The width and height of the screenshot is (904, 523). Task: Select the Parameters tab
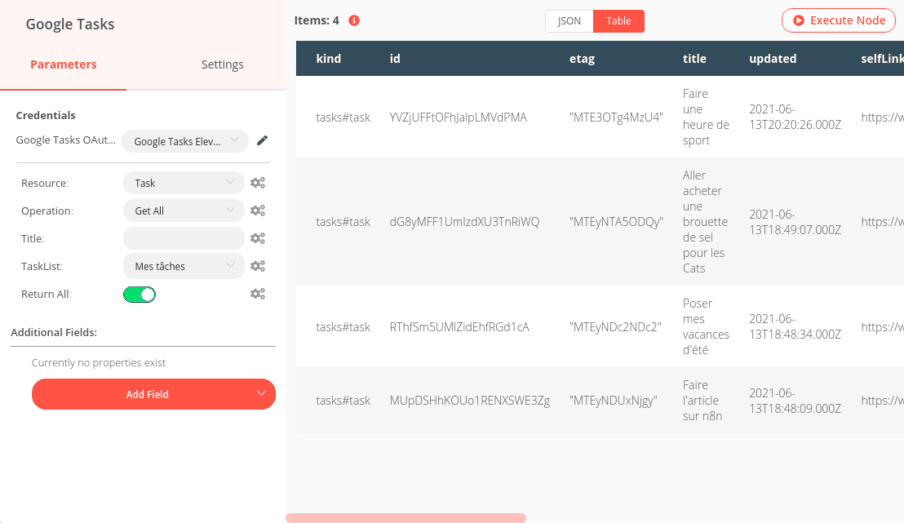tap(63, 64)
